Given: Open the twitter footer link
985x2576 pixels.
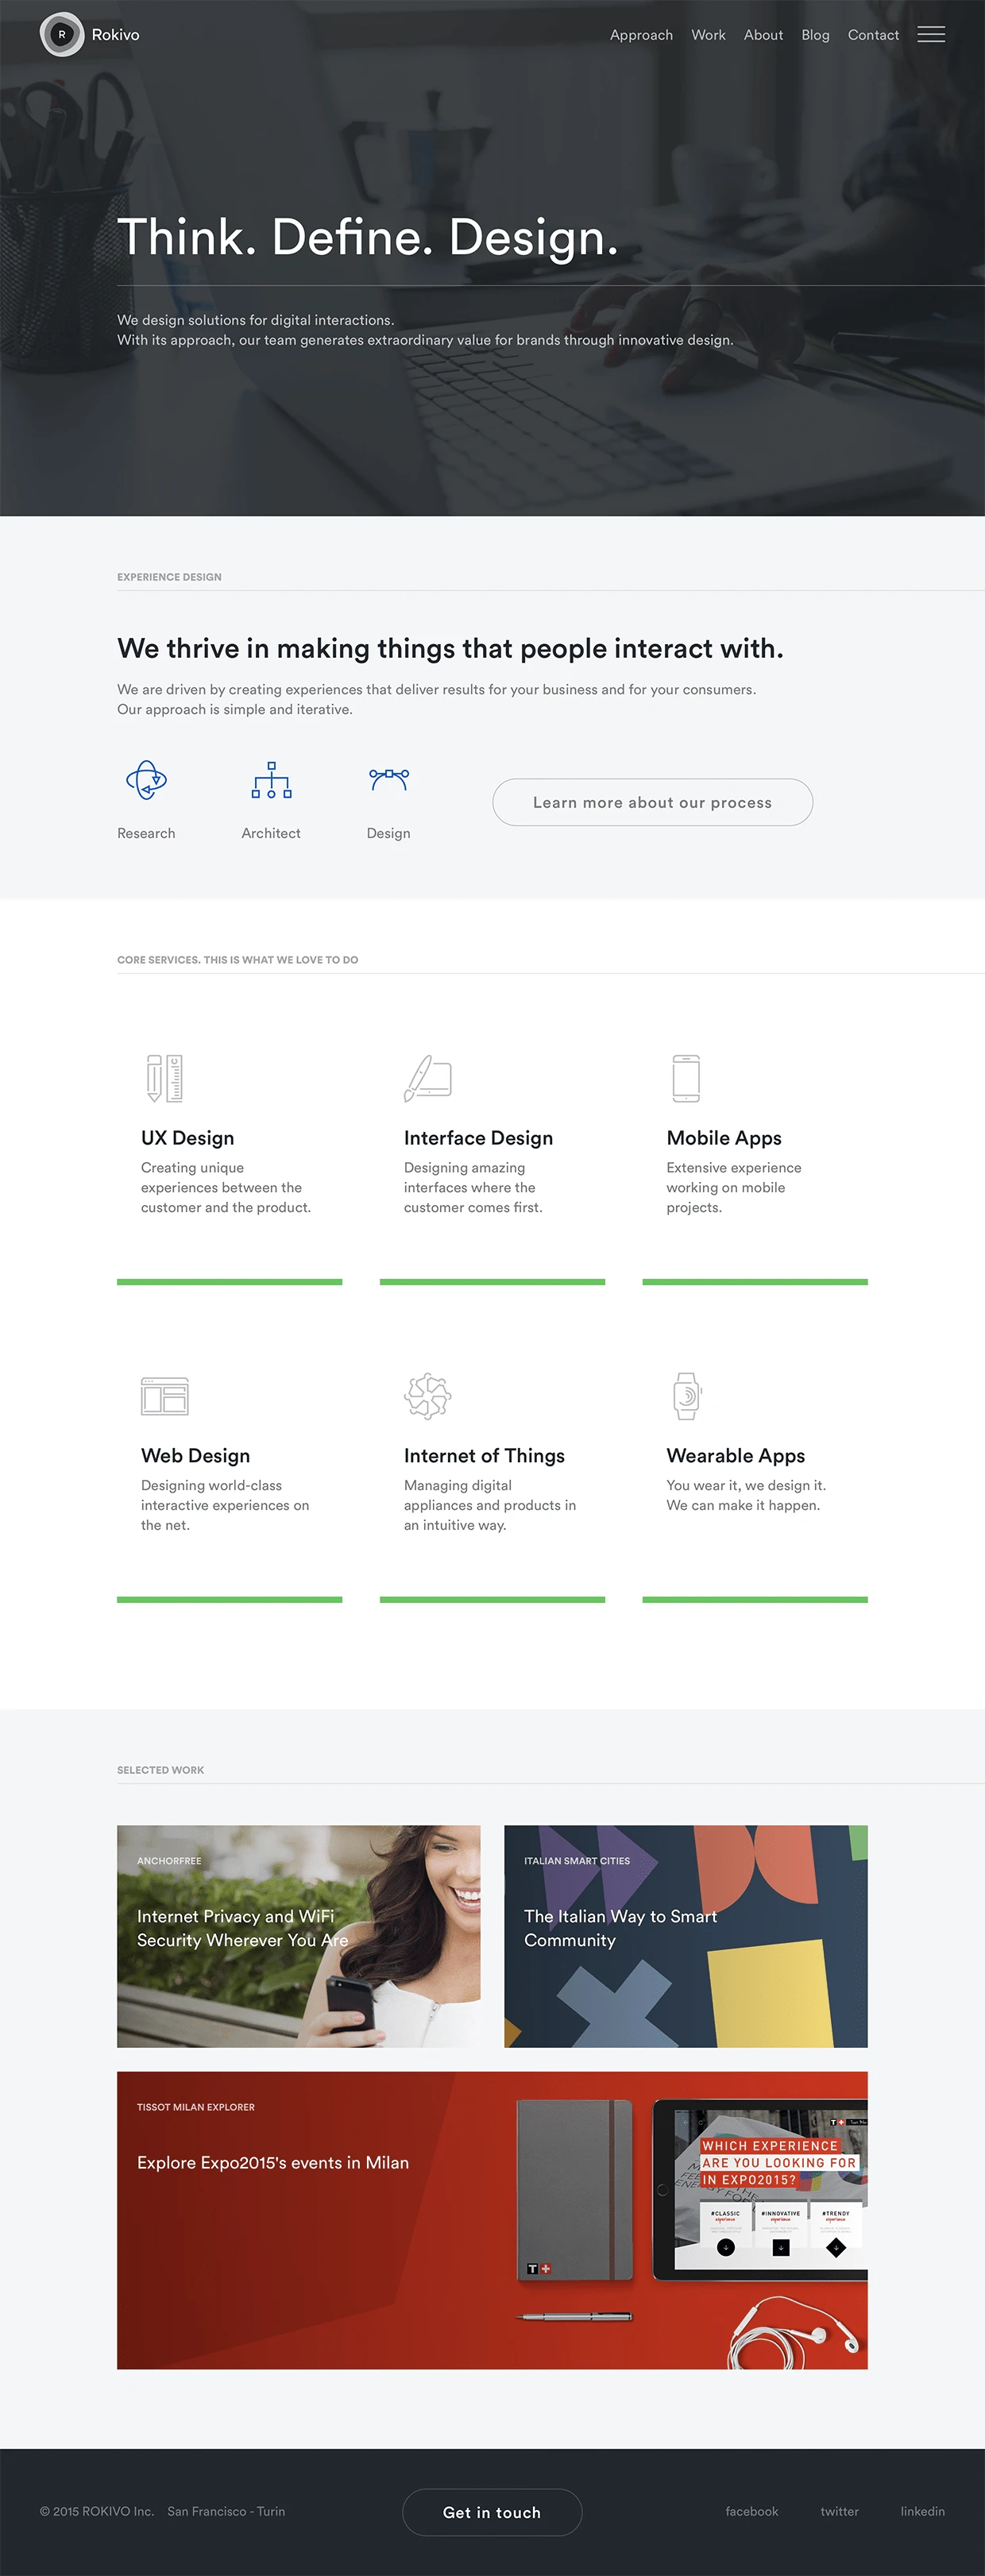Looking at the screenshot, I should point(839,2511).
